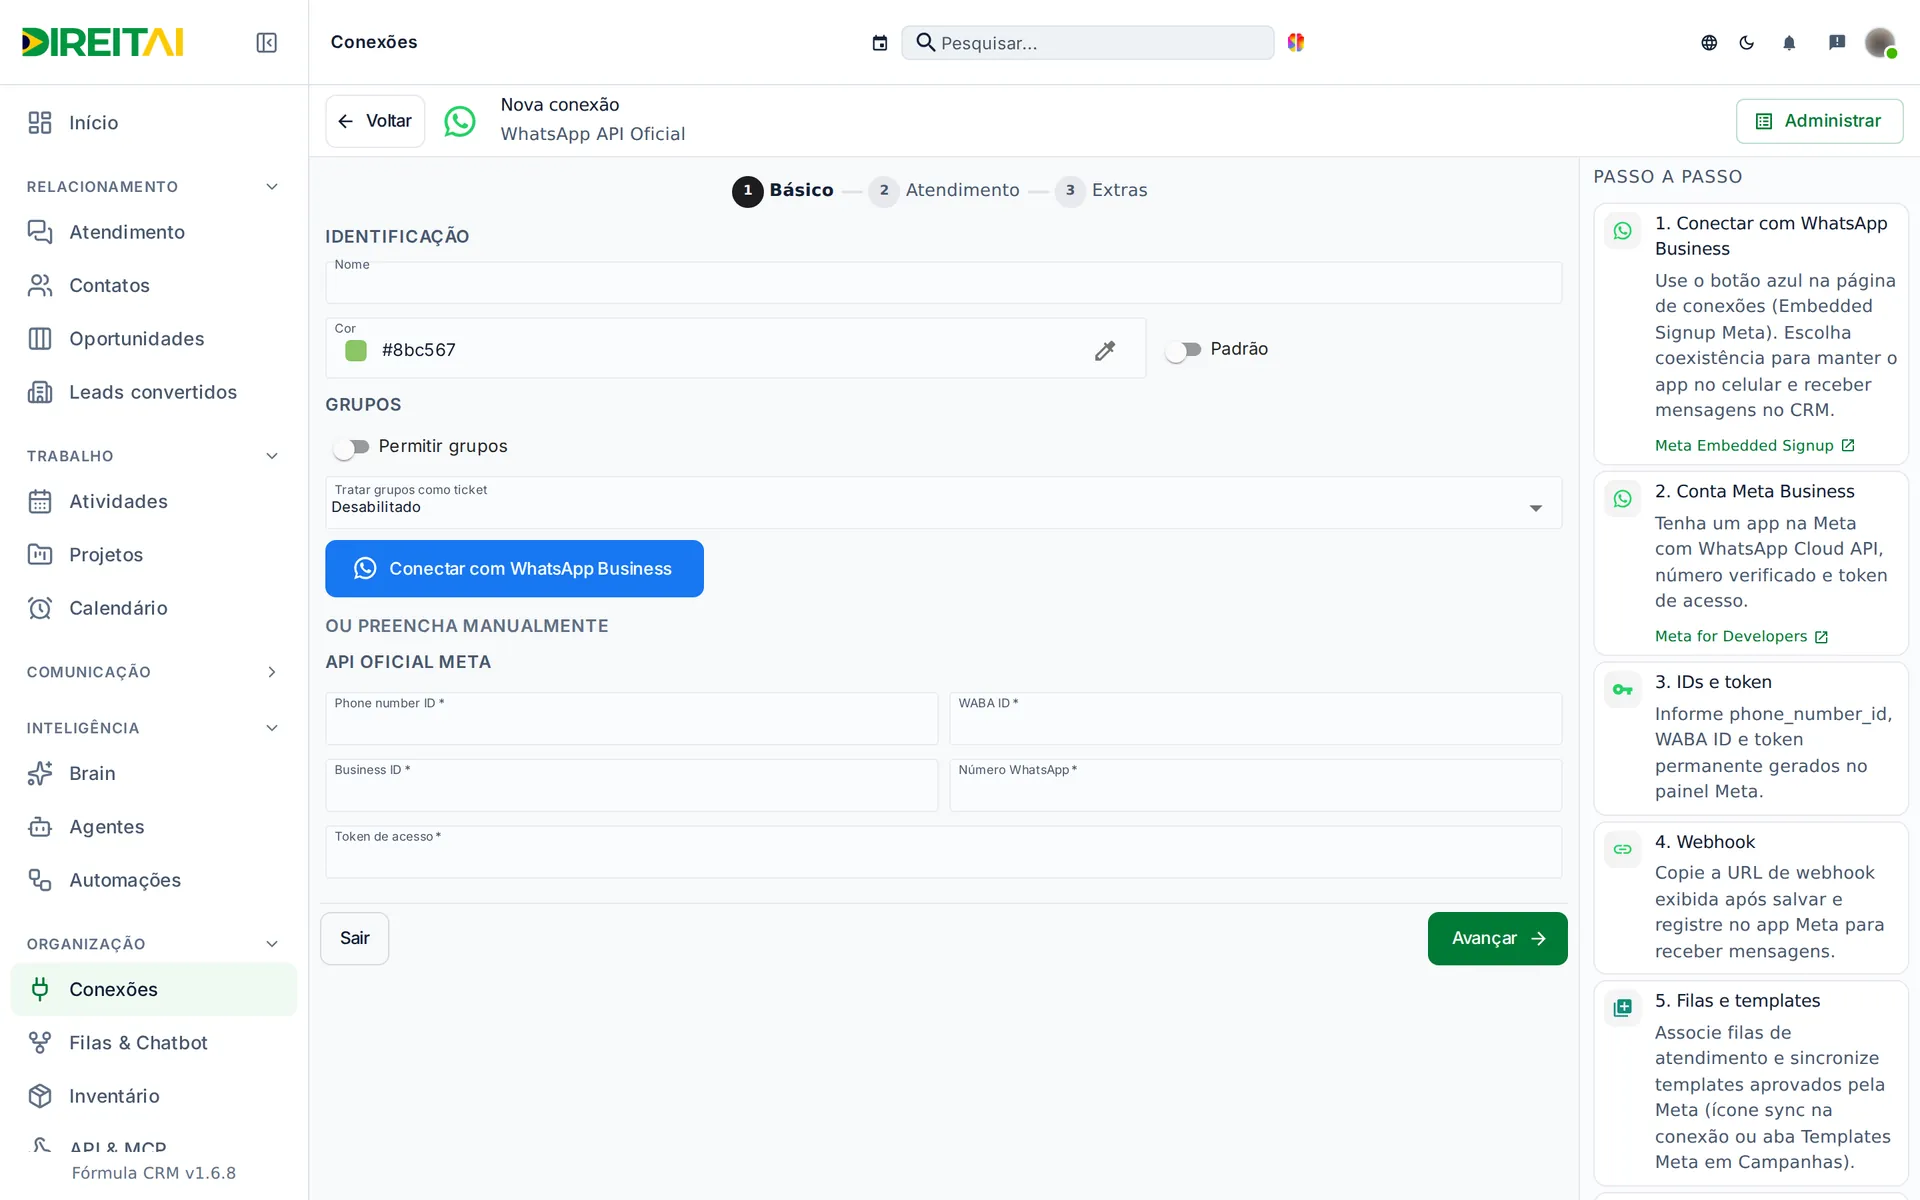Open Tratar grupos como ticket dropdown
Viewport: 1920px width, 1200px height.
[943, 502]
